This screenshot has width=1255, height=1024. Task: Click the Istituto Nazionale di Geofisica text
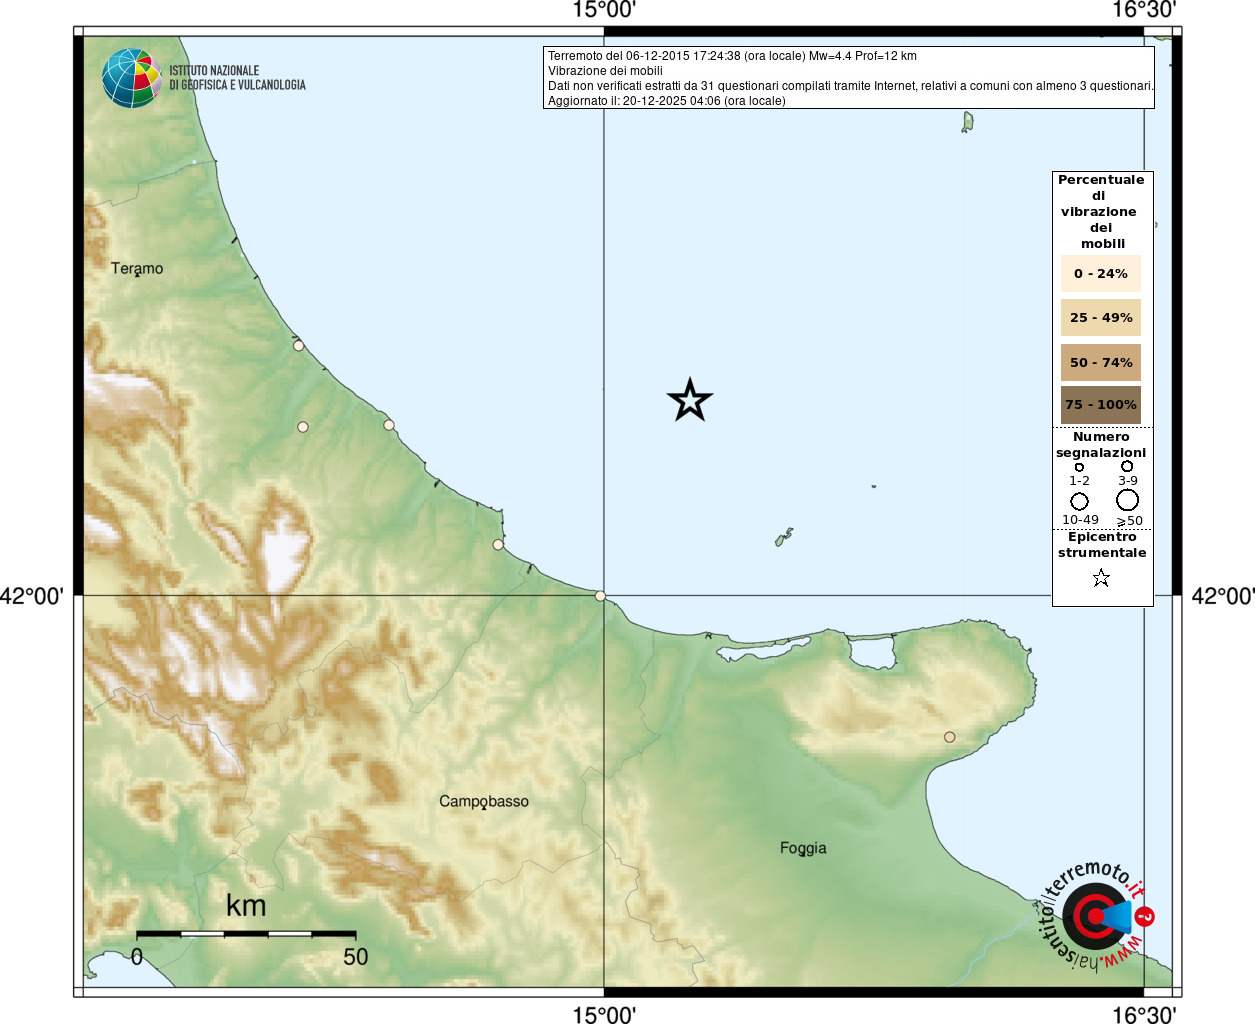237,78
